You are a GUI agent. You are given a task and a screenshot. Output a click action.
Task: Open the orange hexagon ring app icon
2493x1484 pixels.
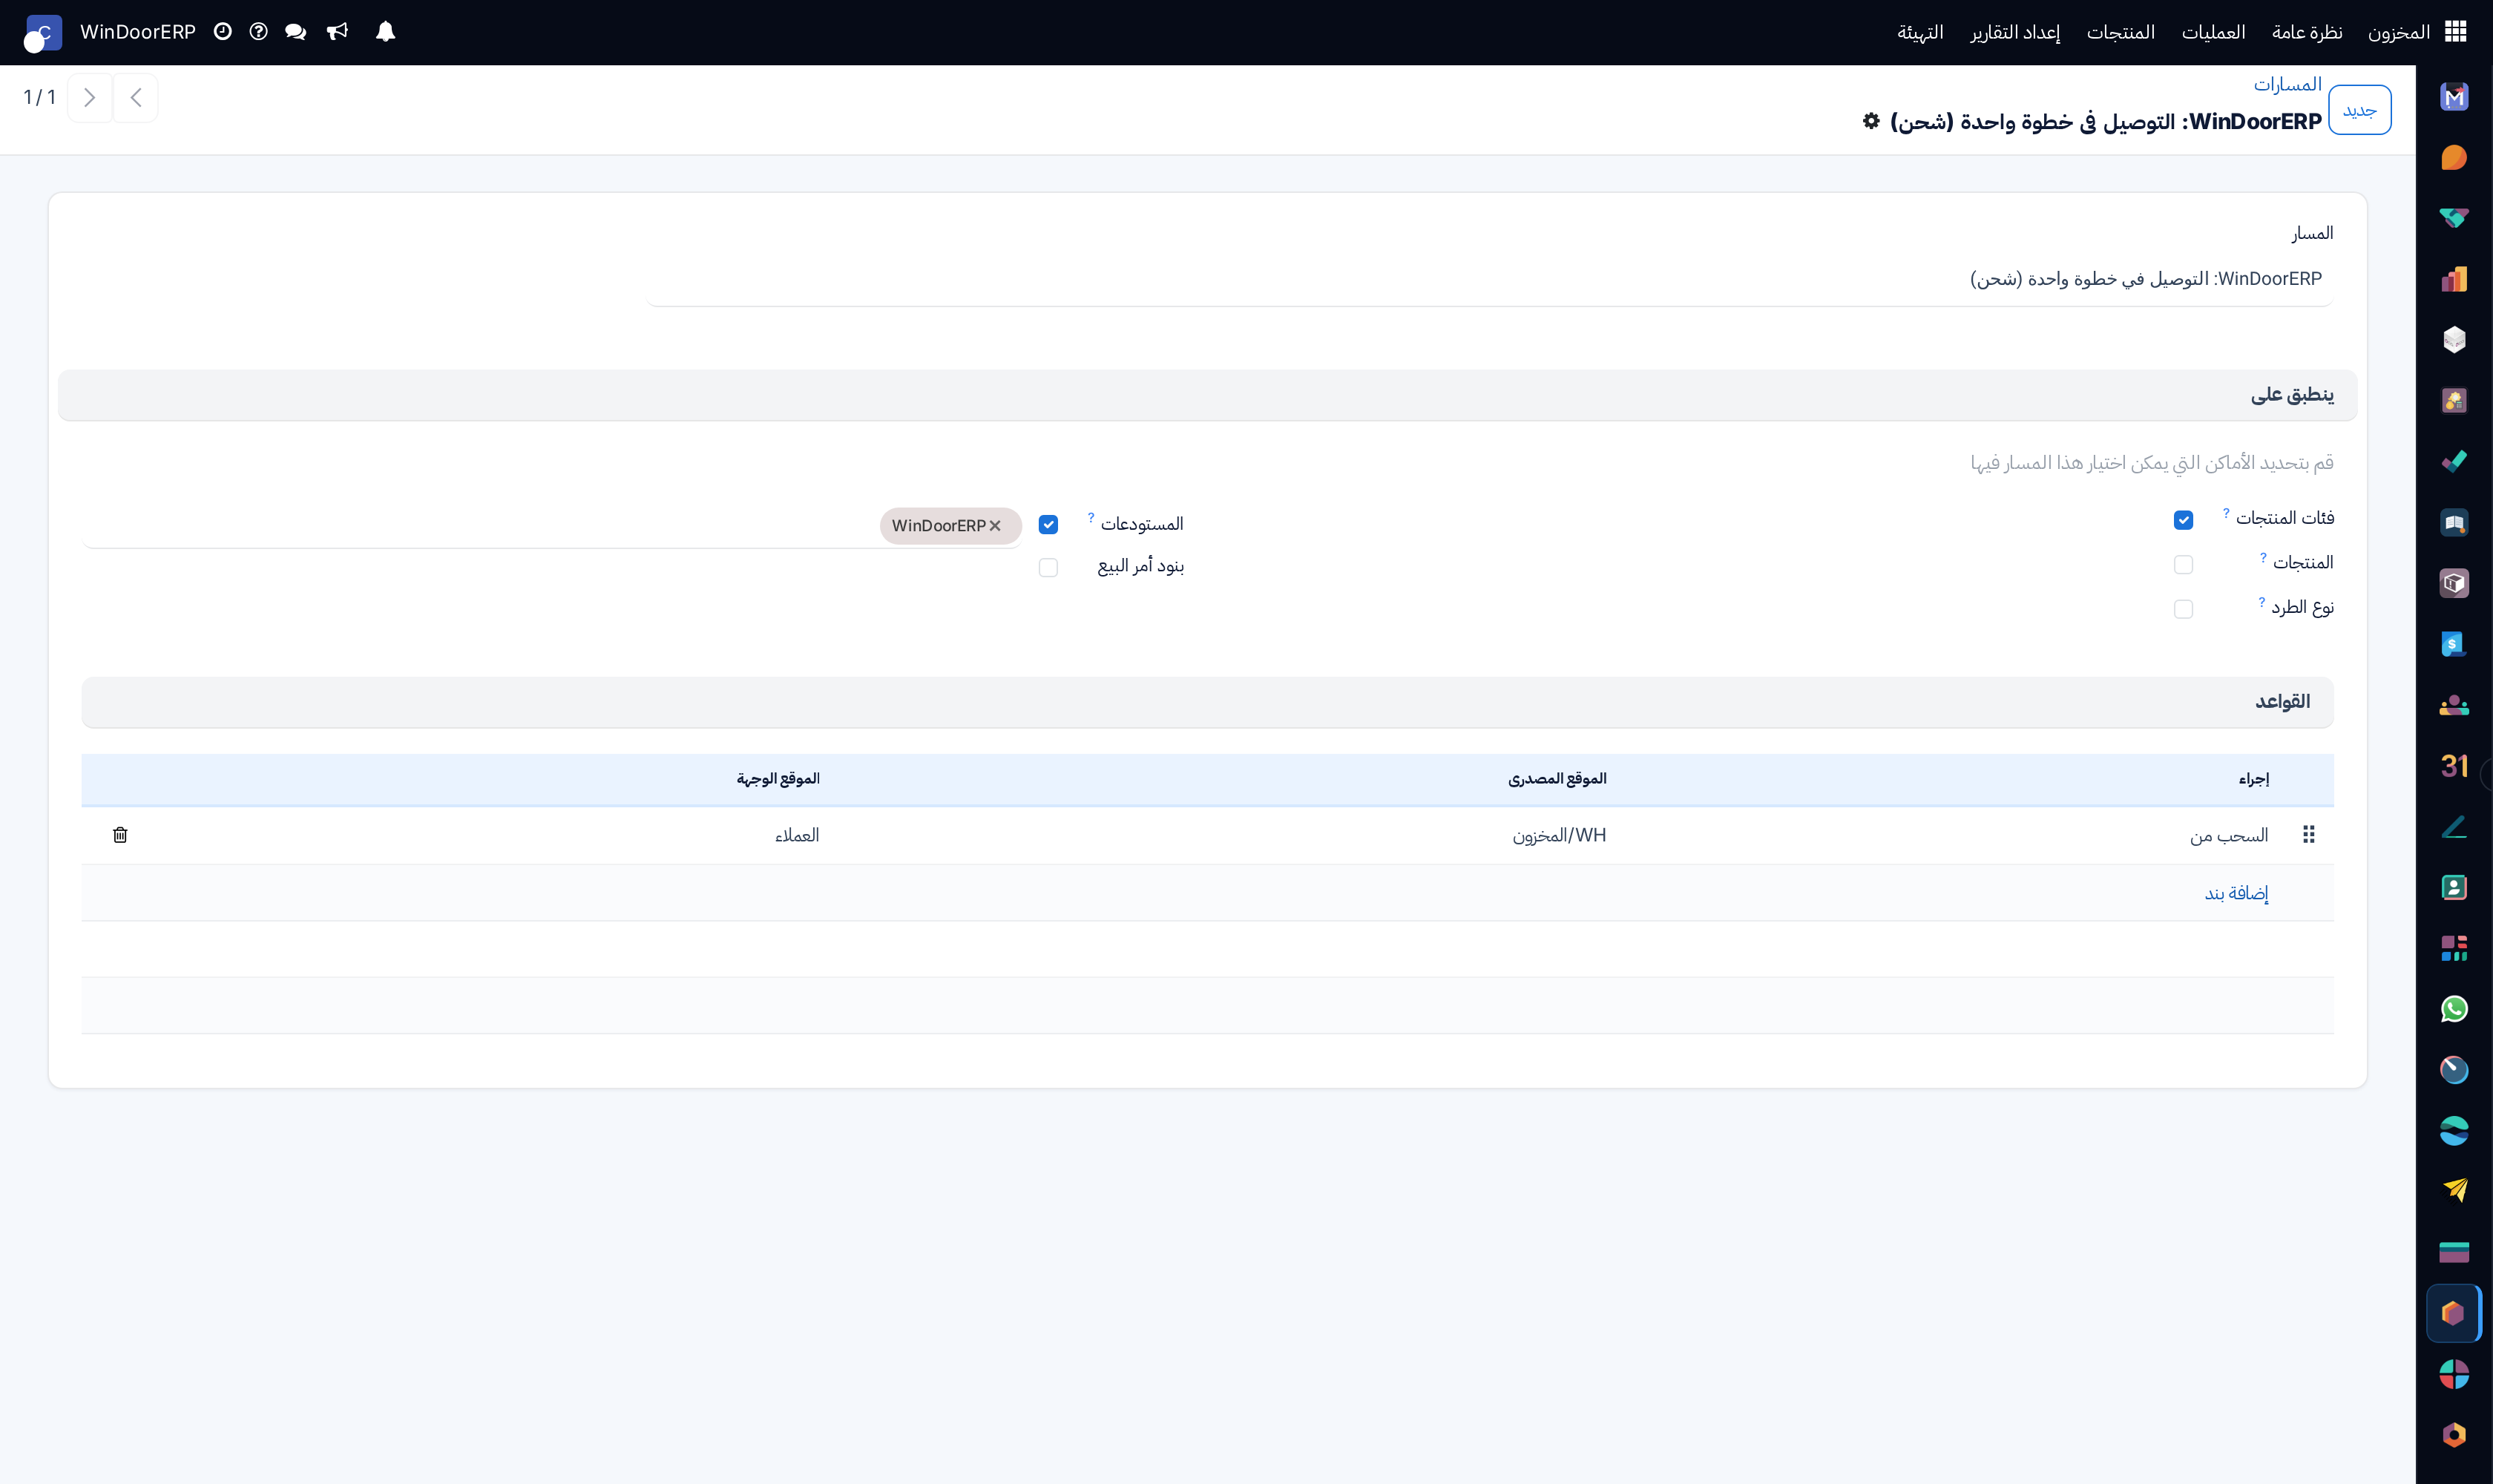(2454, 1435)
